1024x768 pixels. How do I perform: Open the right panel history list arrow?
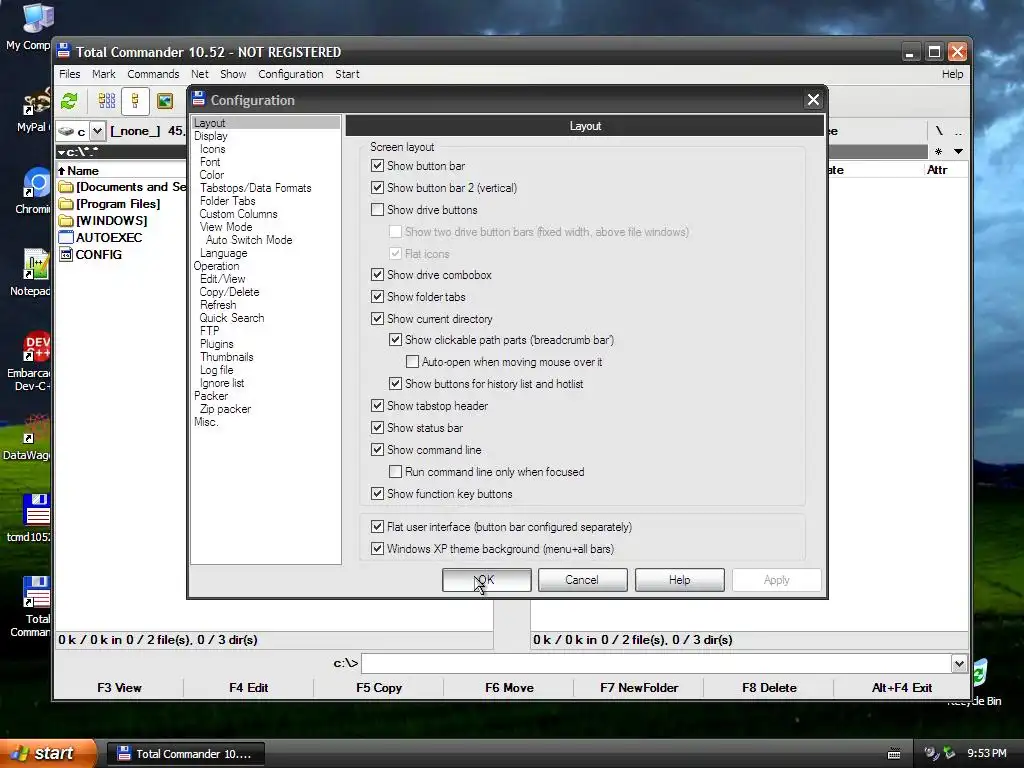[x=958, y=152]
